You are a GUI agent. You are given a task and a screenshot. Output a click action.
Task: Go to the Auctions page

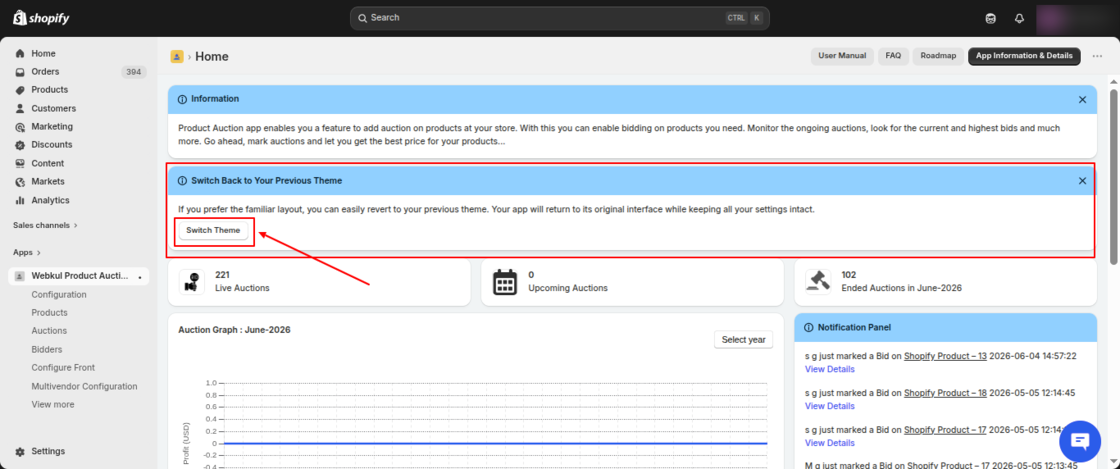click(x=49, y=331)
